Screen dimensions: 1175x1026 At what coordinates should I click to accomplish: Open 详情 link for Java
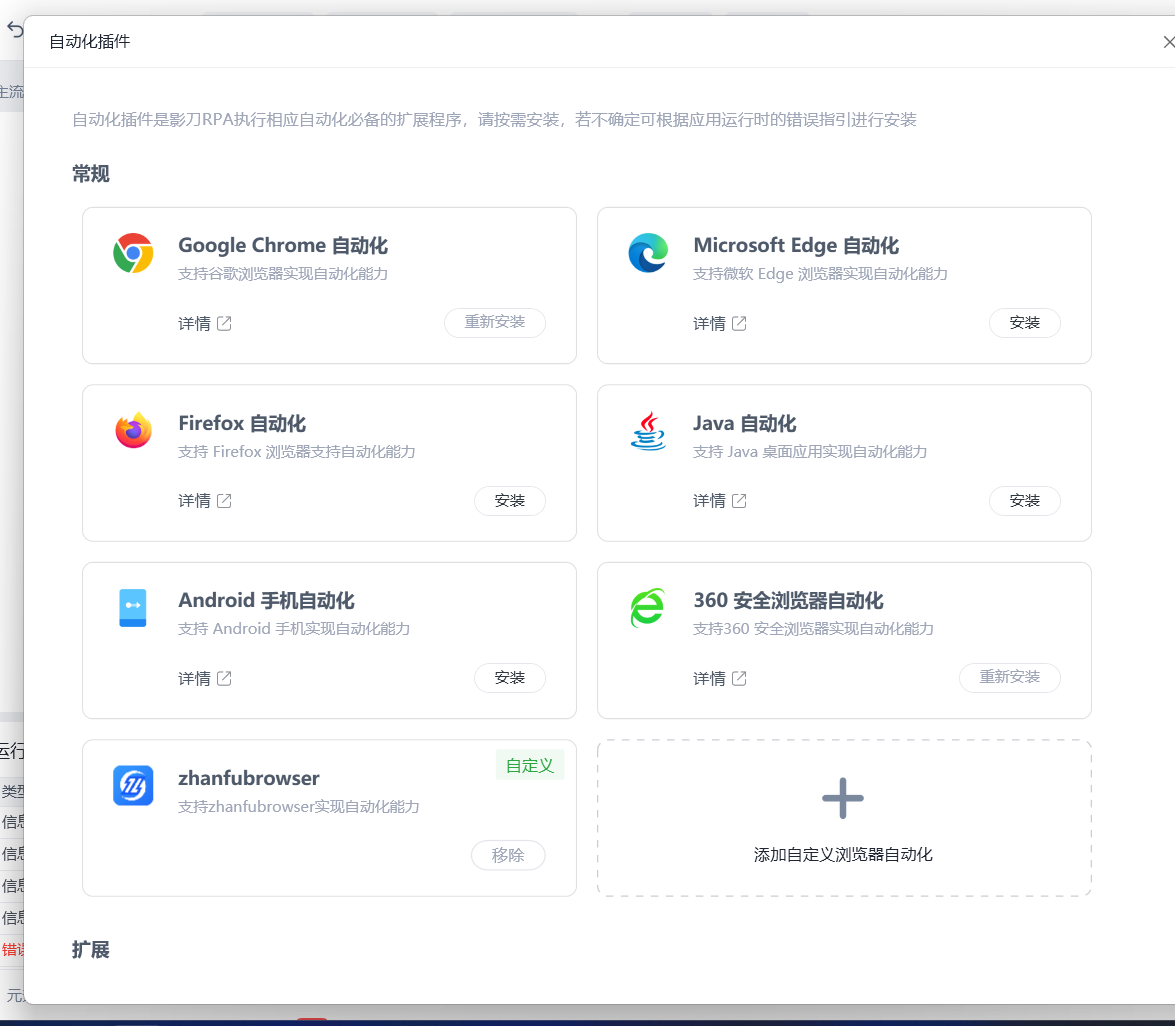click(x=709, y=501)
